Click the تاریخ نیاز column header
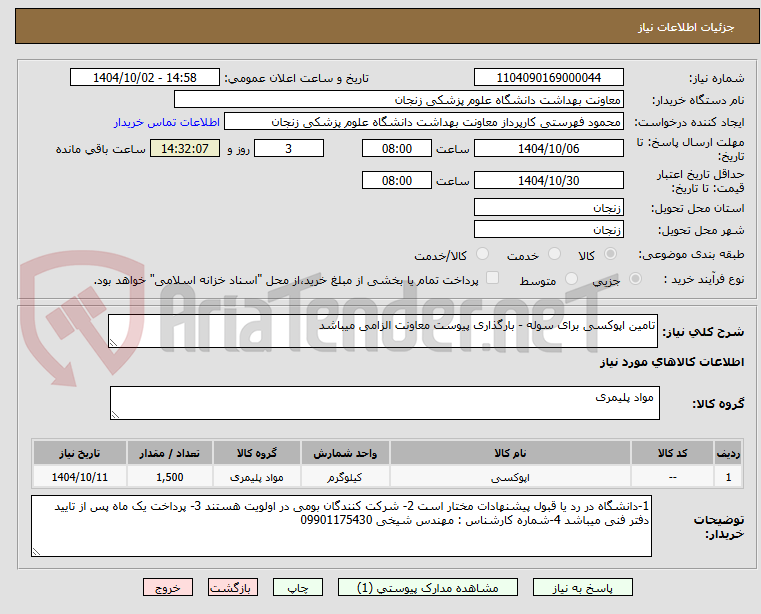The width and height of the screenshot is (761, 614). pyautogui.click(x=80, y=453)
